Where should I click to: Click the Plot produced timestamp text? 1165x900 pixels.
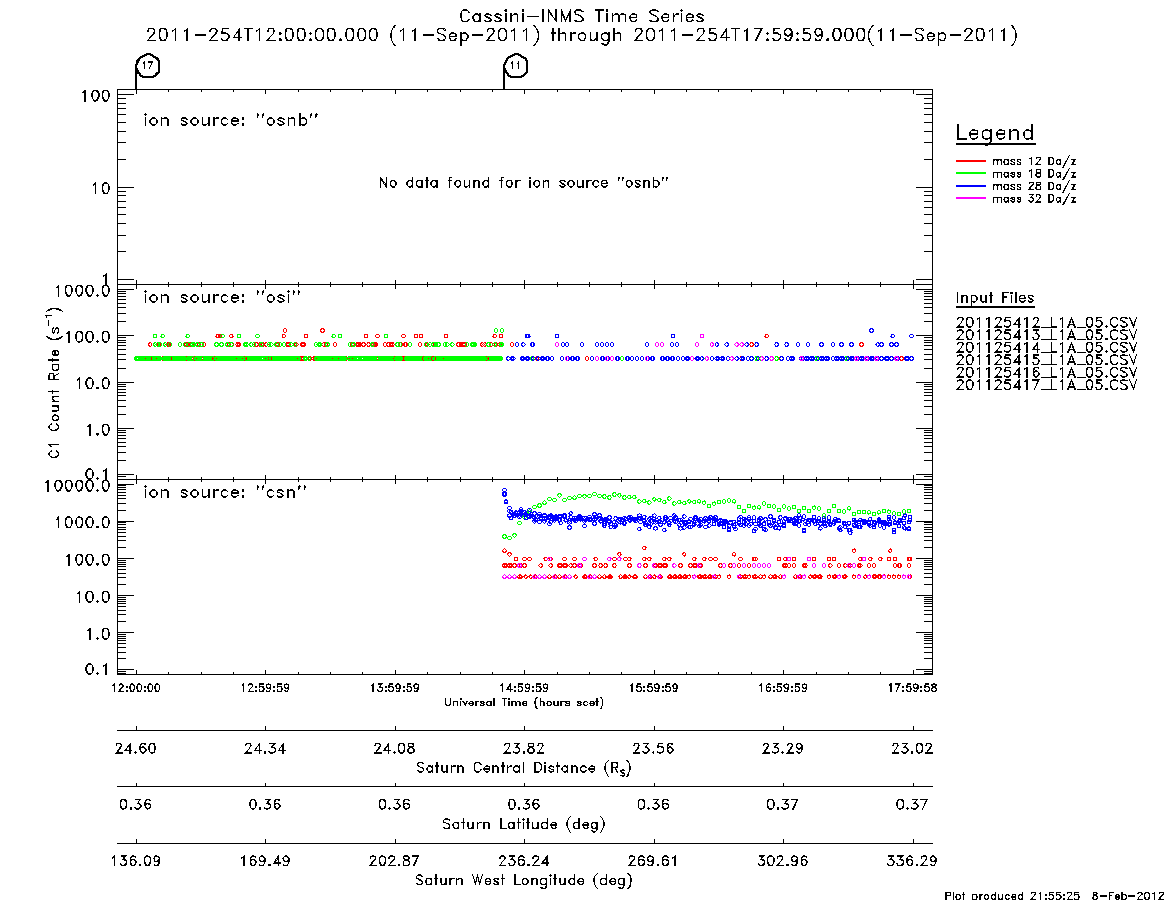pyautogui.click(x=1054, y=895)
